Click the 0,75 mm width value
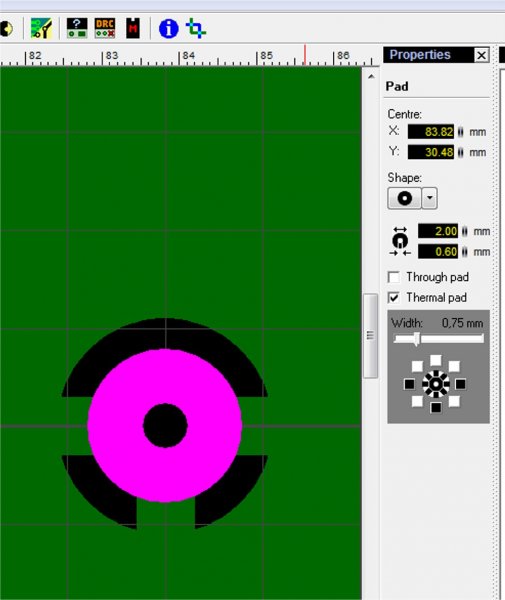The width and height of the screenshot is (505, 600). pyautogui.click(x=462, y=323)
